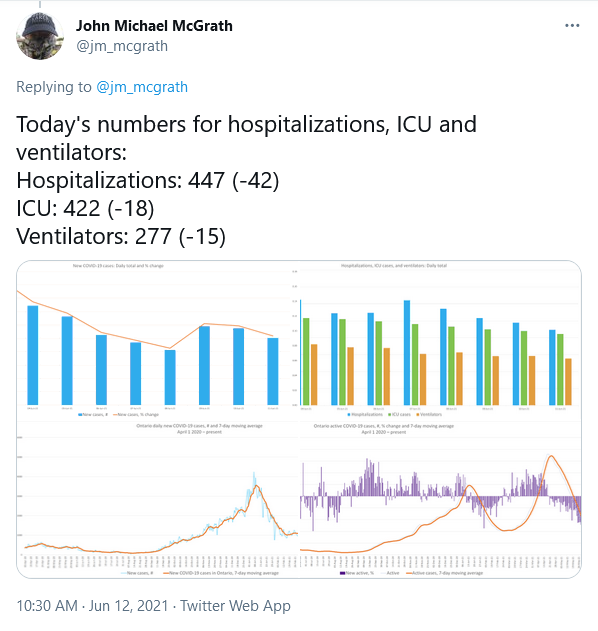Open the @jm_mcgrath link after Replying to
The image size is (598, 631).
[142, 87]
